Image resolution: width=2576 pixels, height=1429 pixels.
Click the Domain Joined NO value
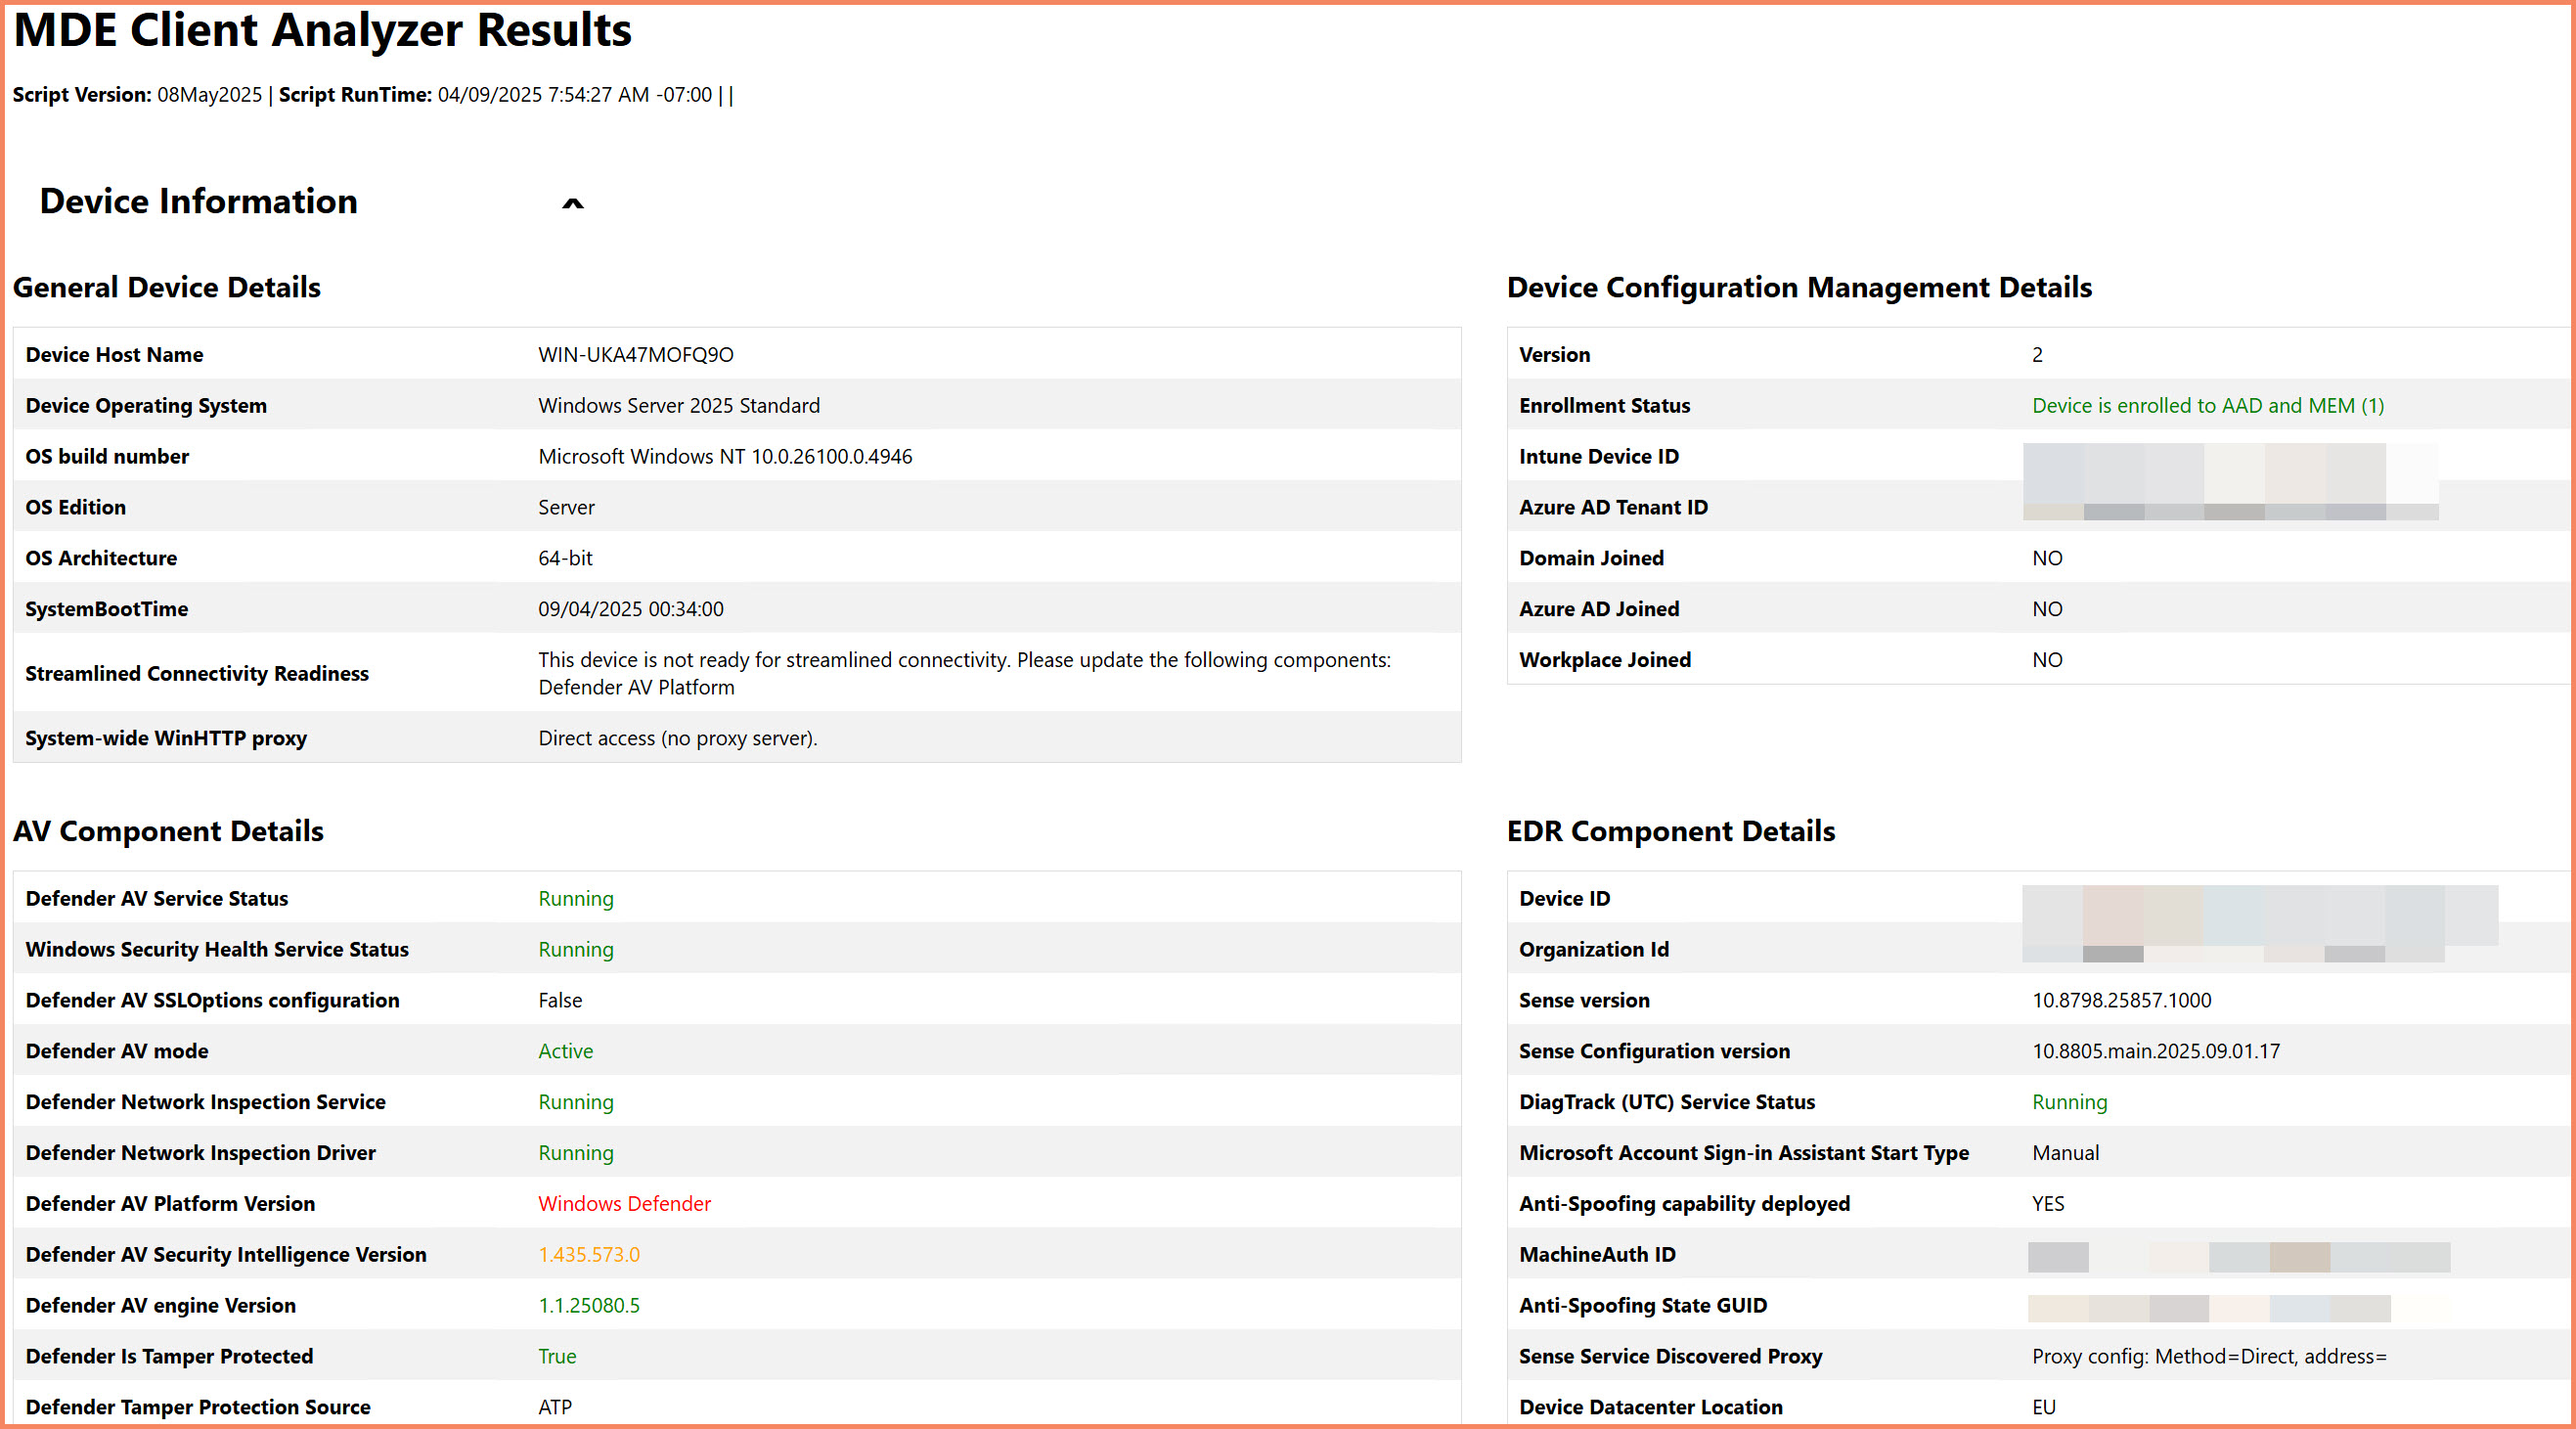pos(2047,558)
